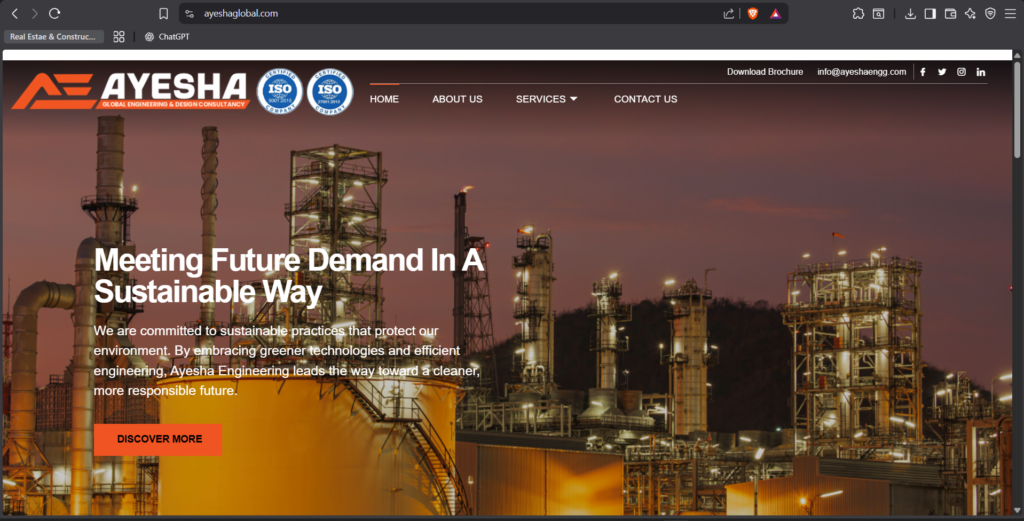Click the Brave Wallet icon

950,14
